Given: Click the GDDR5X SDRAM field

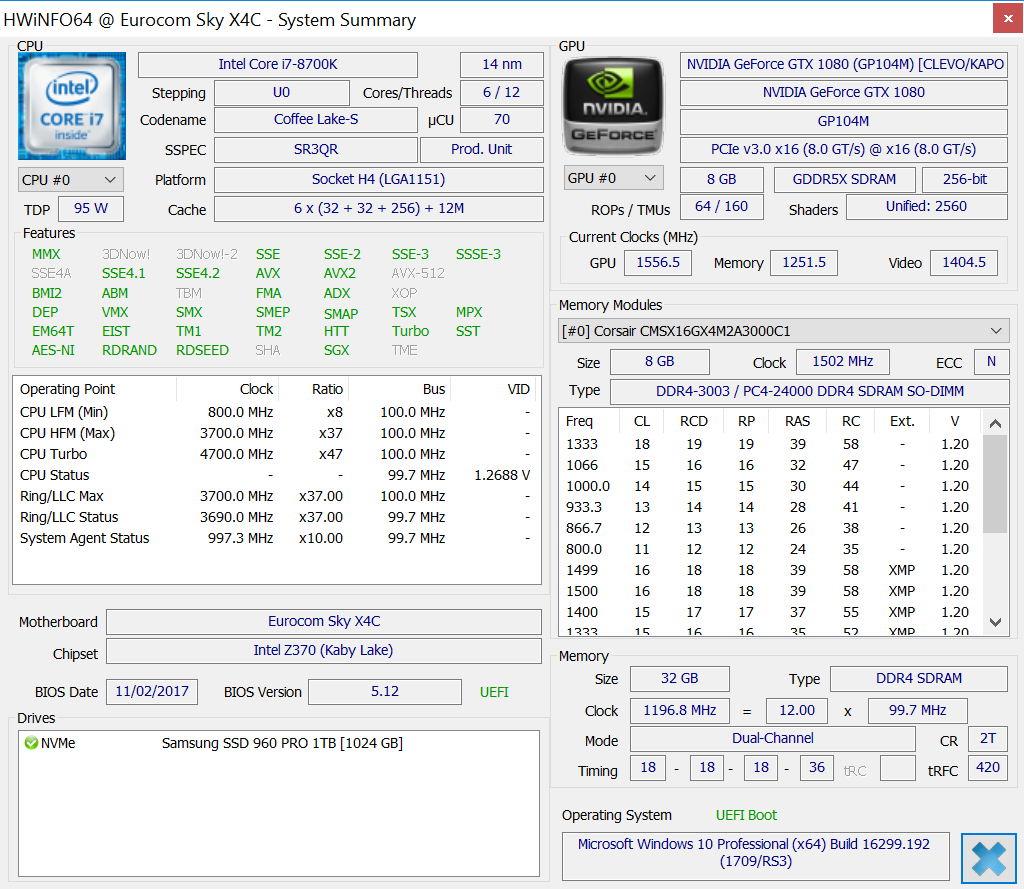Looking at the screenshot, I should pyautogui.click(x=844, y=180).
